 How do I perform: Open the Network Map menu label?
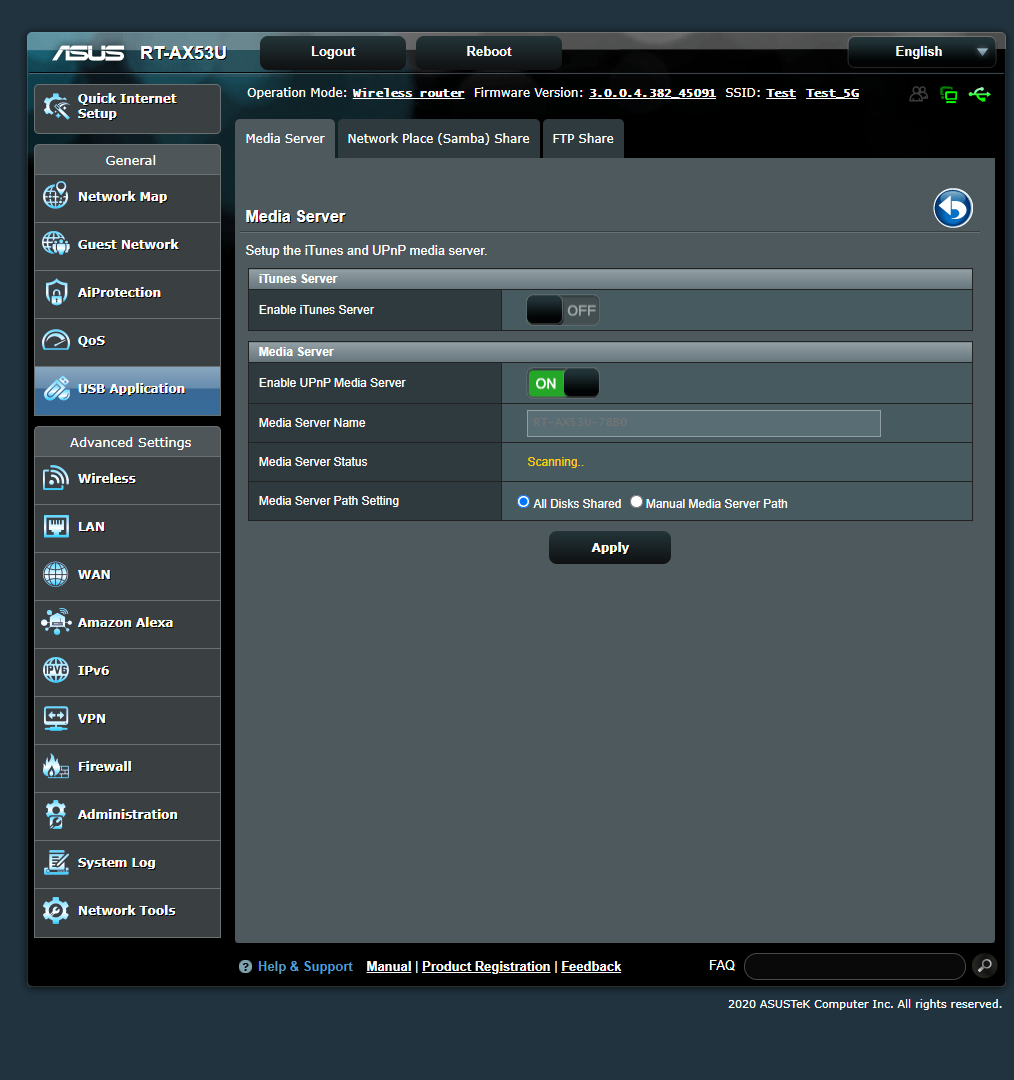(123, 196)
